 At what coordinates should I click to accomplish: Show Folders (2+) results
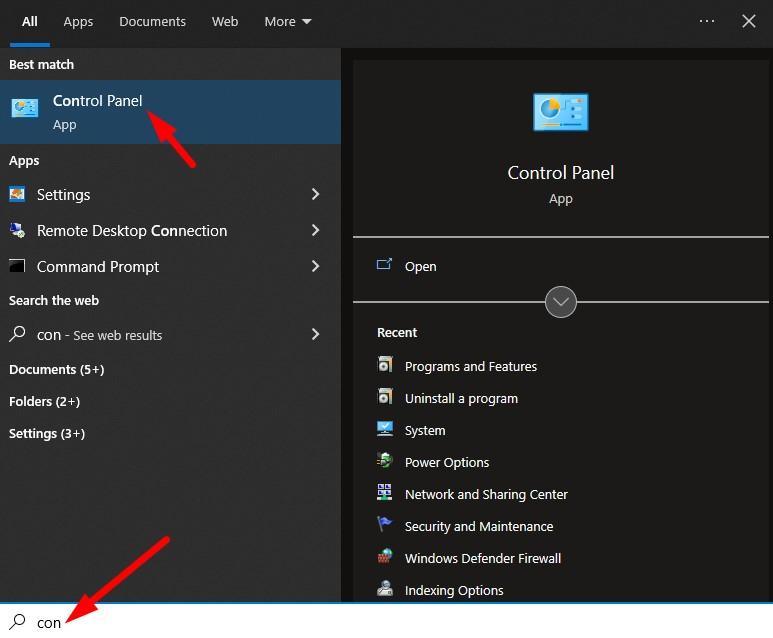44,401
